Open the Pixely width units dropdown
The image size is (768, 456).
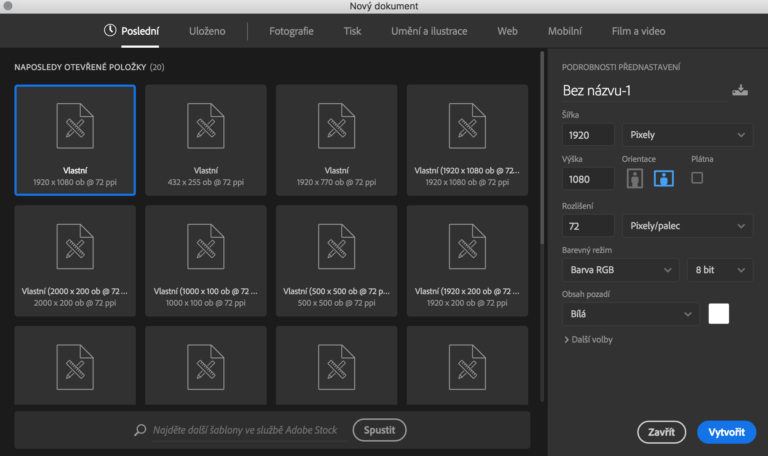pyautogui.click(x=687, y=134)
